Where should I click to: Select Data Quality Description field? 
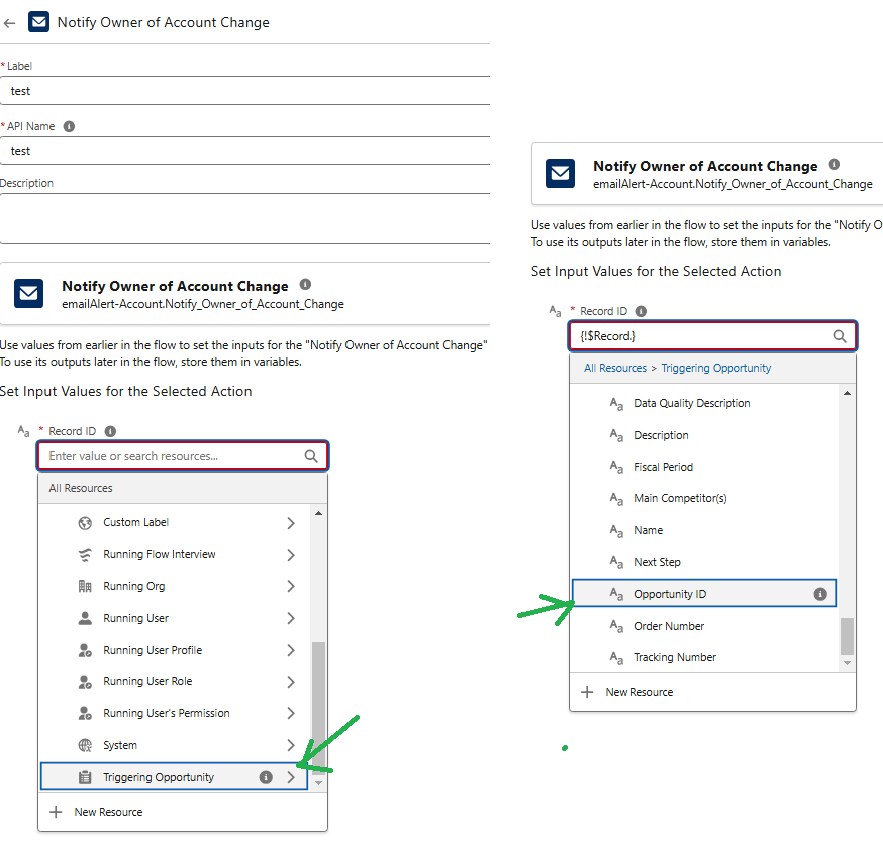704,403
